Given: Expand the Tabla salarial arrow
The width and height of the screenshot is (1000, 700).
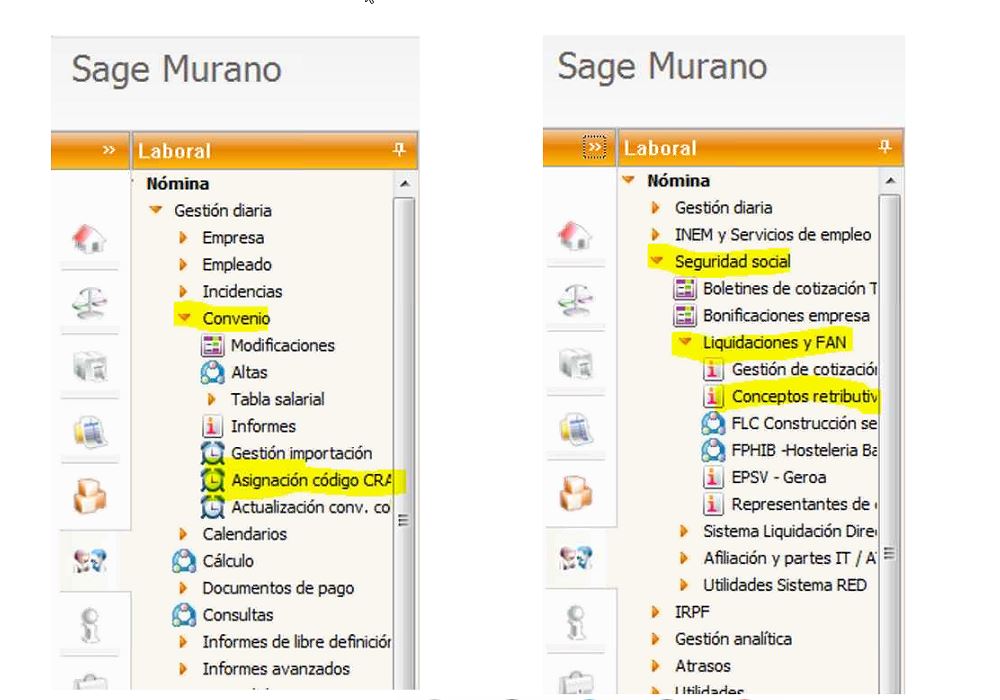Looking at the screenshot, I should 212,399.
